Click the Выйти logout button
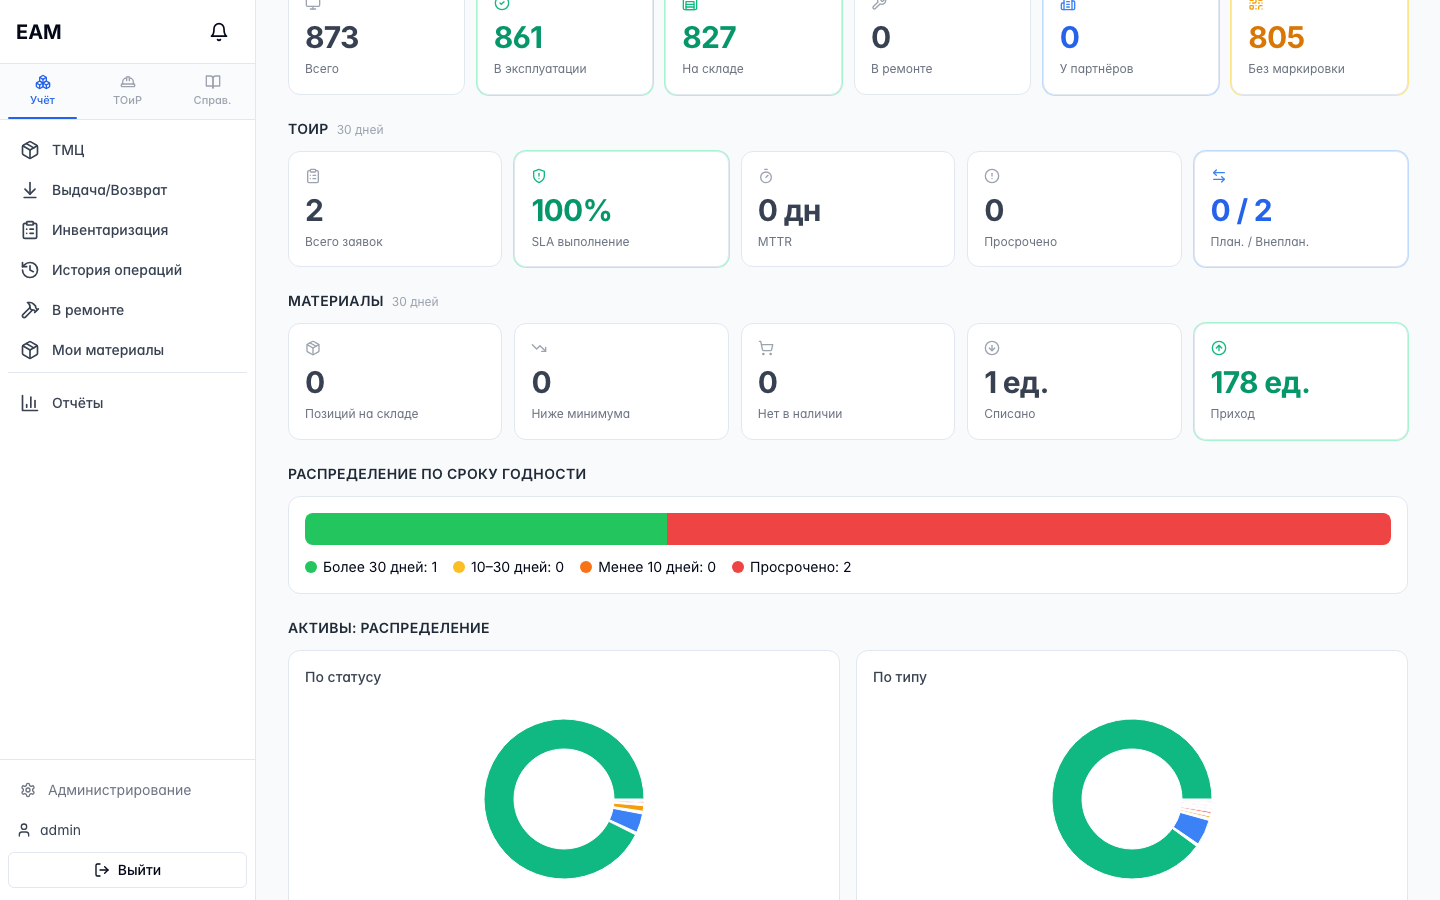This screenshot has width=1440, height=900. click(127, 870)
